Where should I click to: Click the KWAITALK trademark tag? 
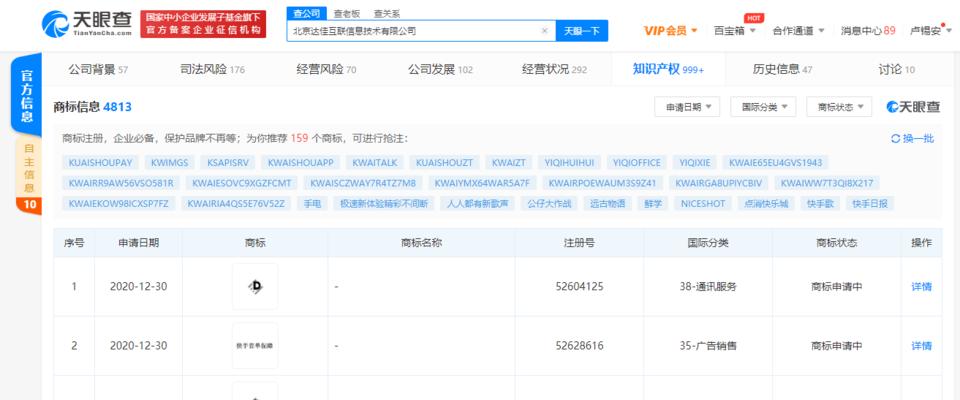[375, 162]
